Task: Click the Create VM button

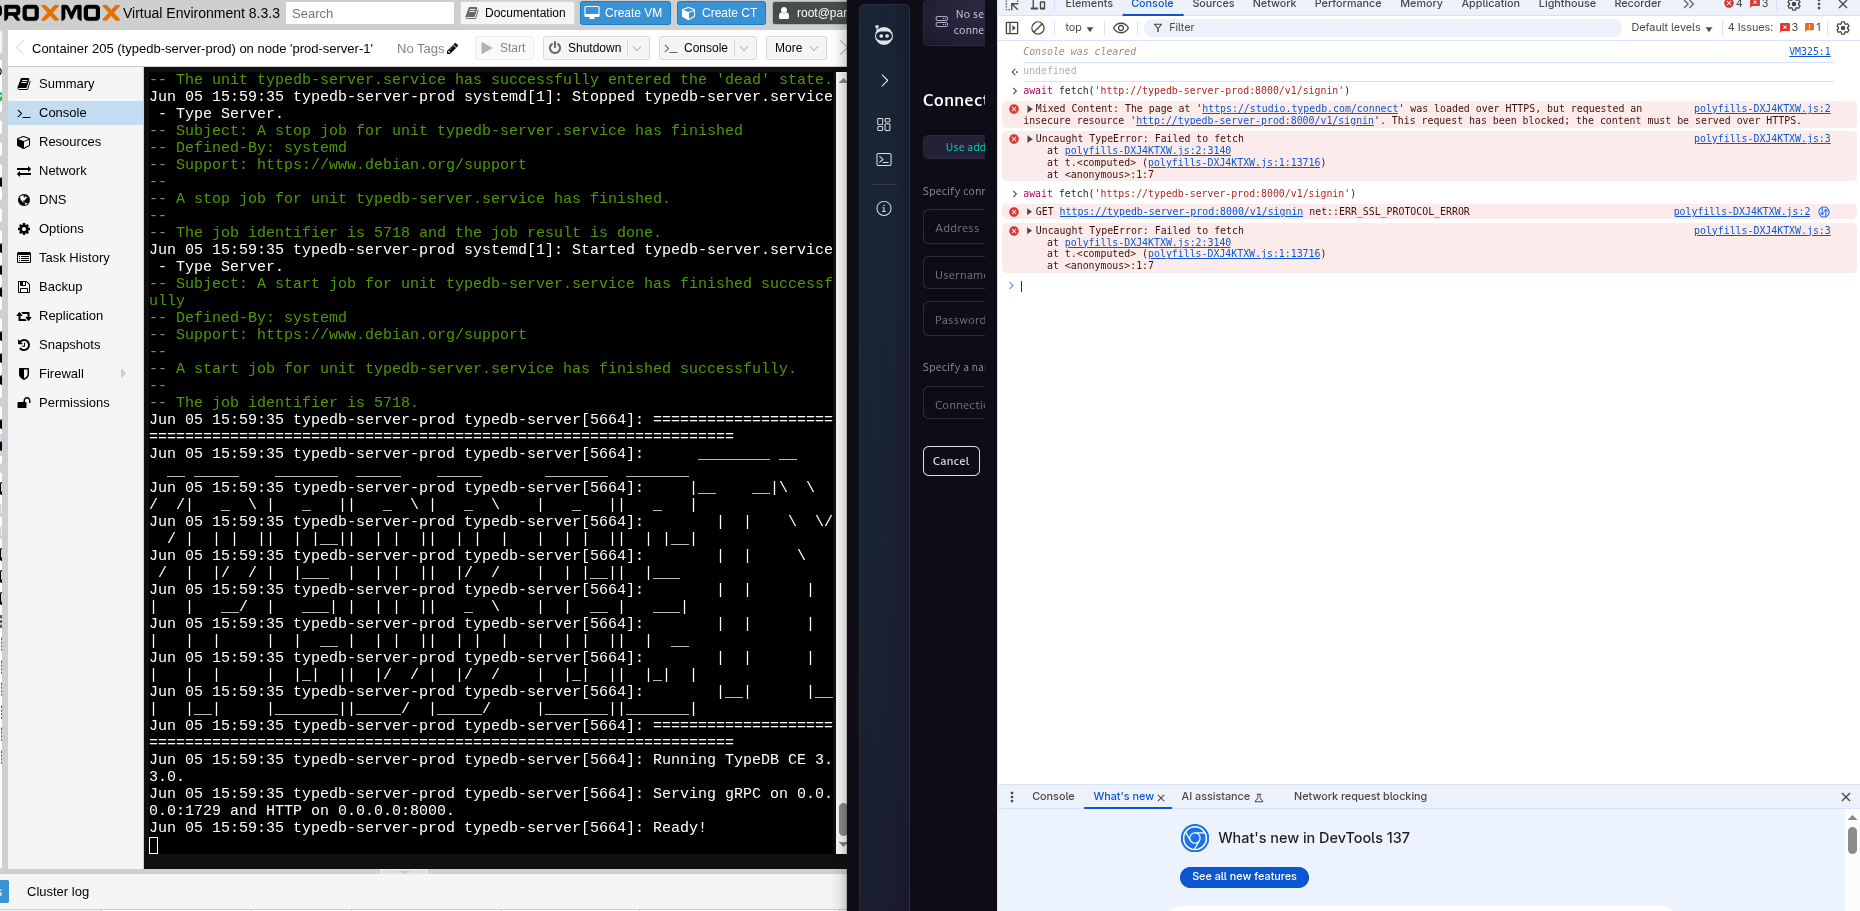Action: pyautogui.click(x=625, y=13)
